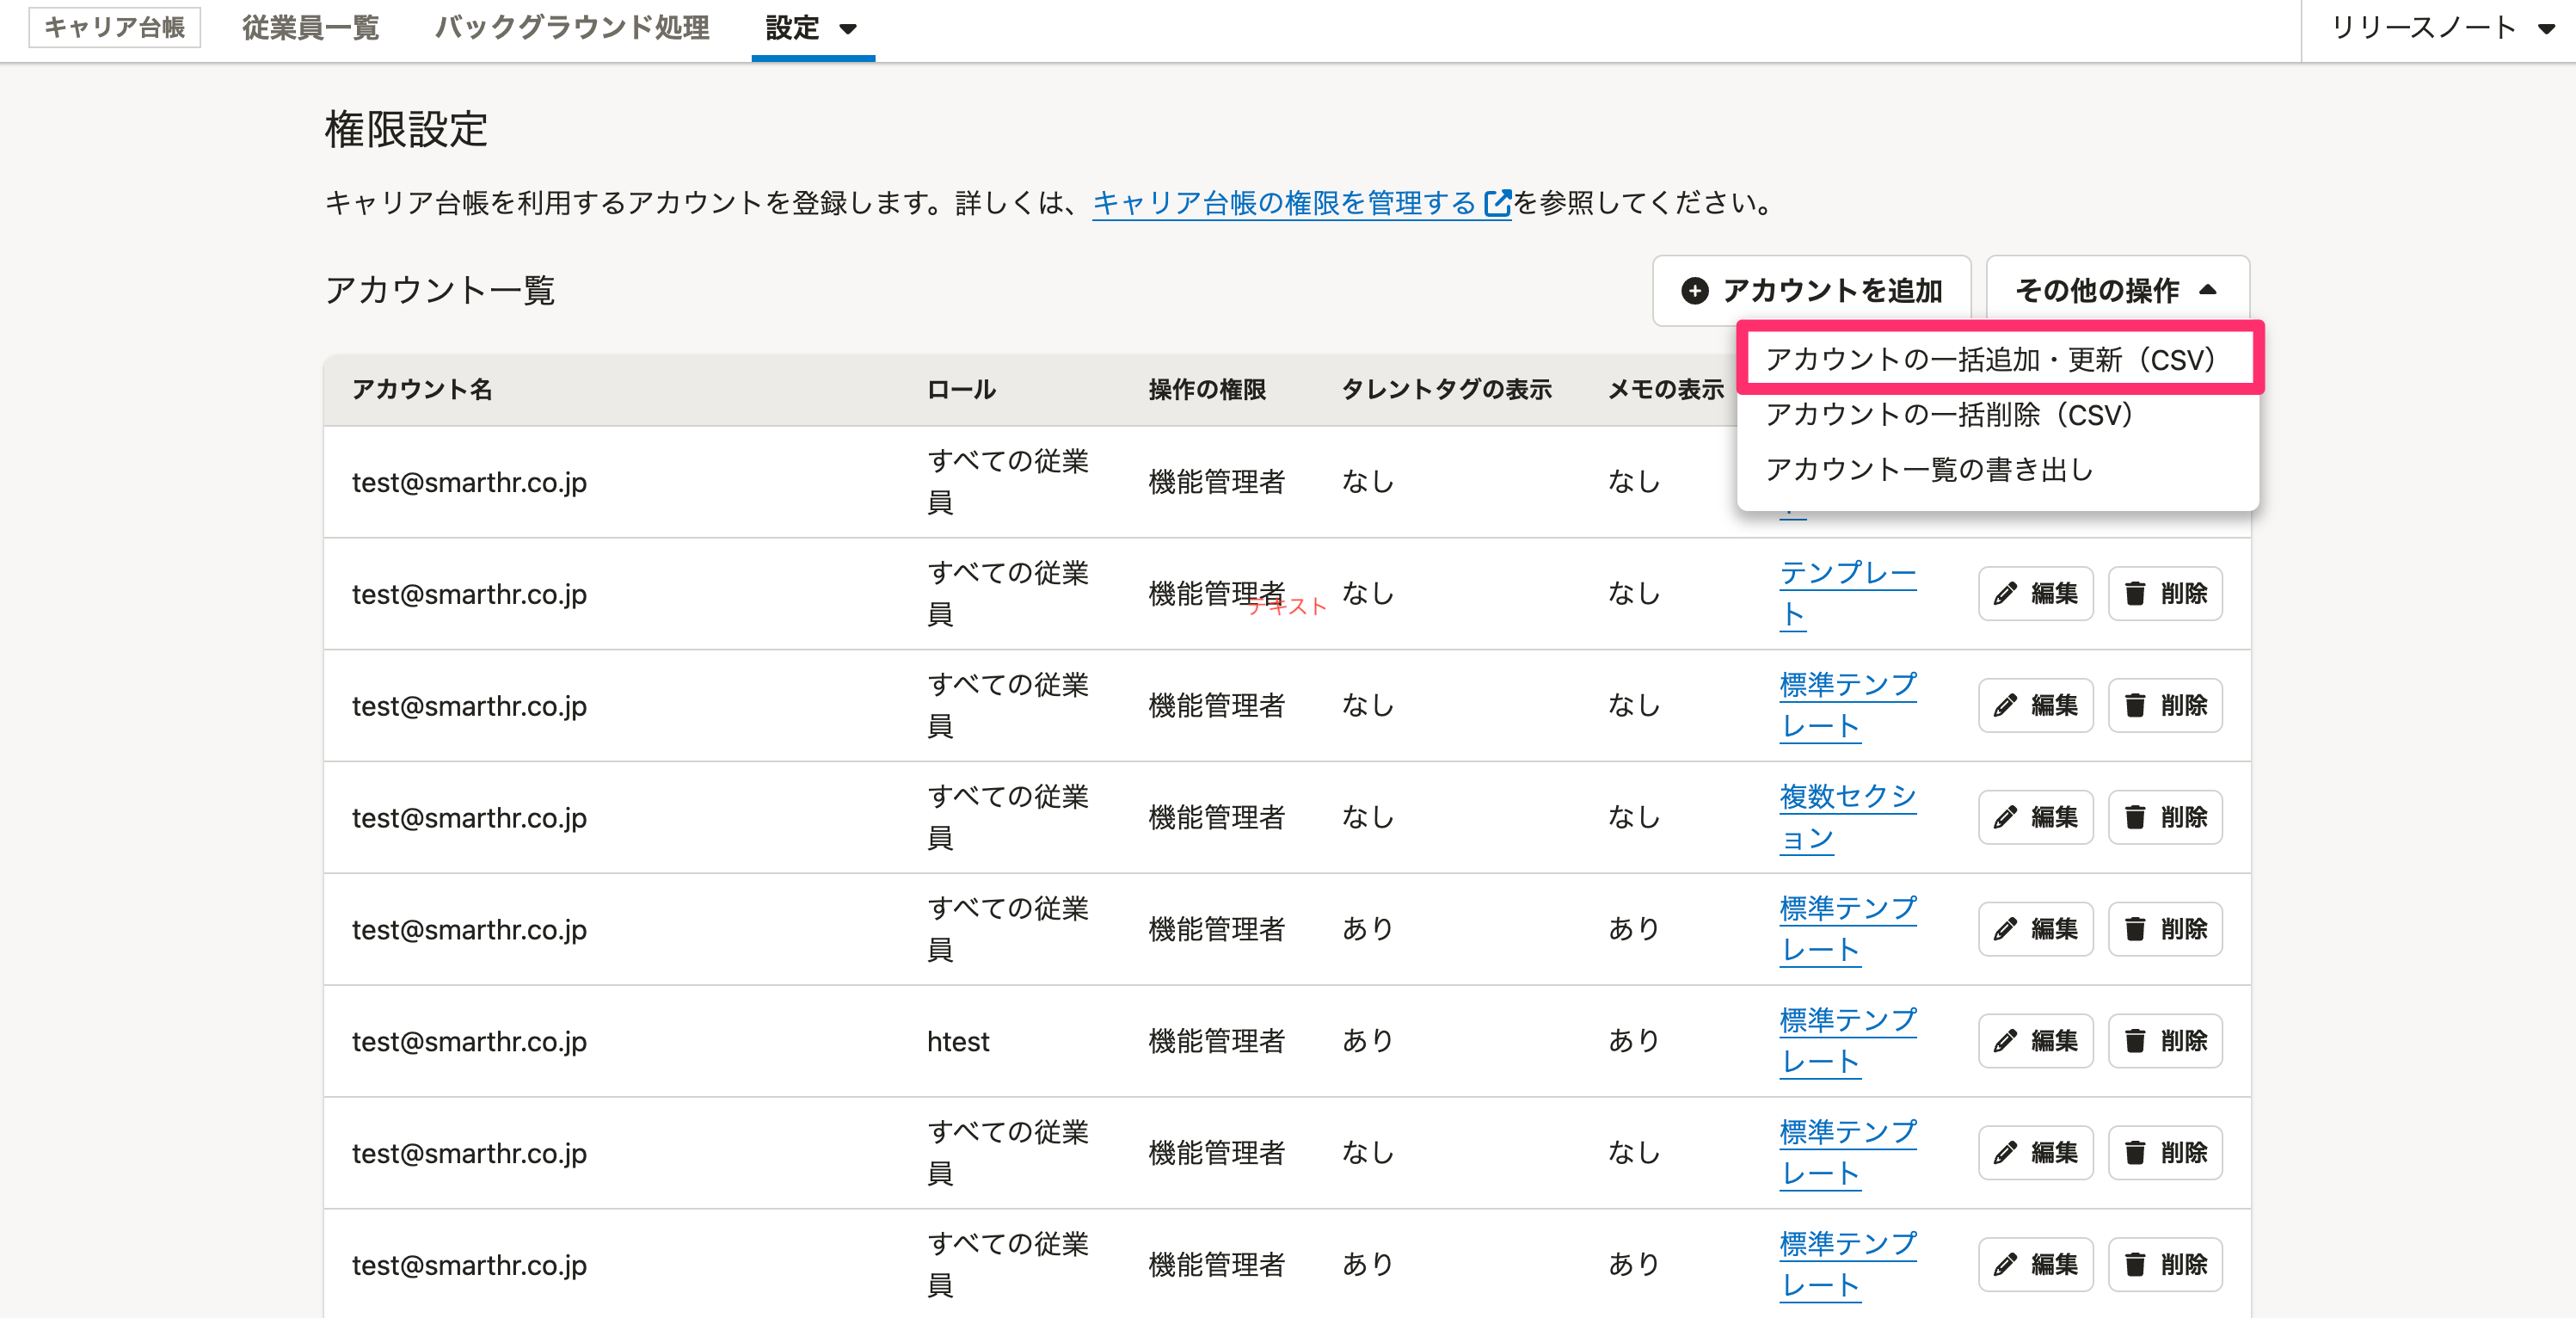The height and width of the screenshot is (1318, 2576).
Task: Click the アカウント名 column header
Action: pyautogui.click(x=422, y=389)
